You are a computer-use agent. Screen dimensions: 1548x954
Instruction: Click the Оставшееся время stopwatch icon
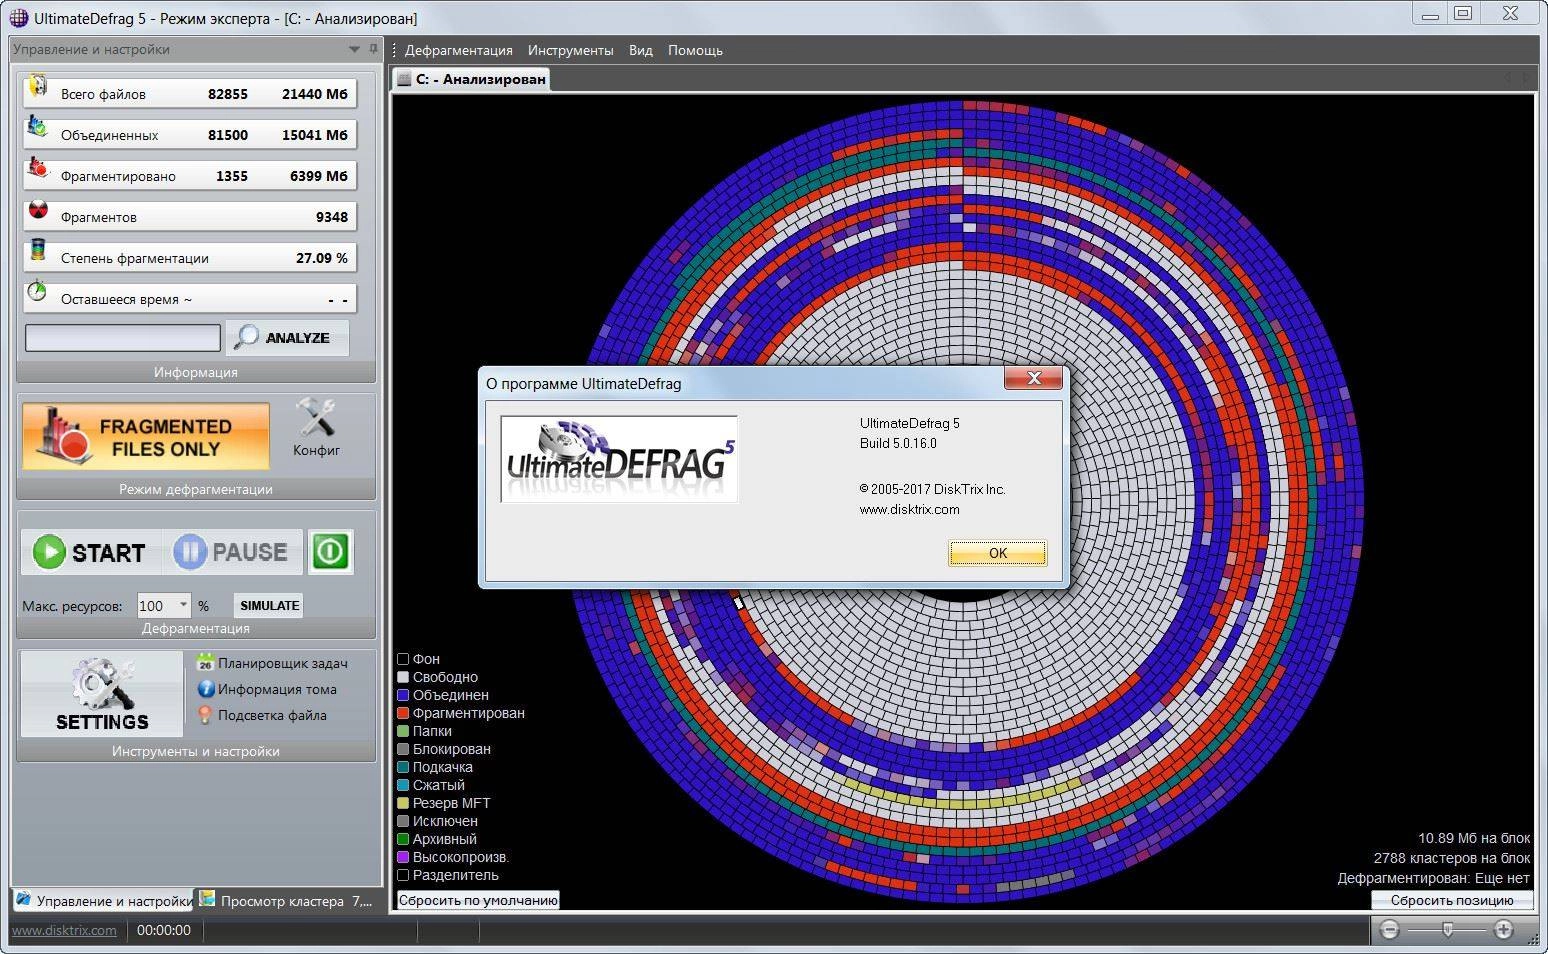pyautogui.click(x=38, y=292)
